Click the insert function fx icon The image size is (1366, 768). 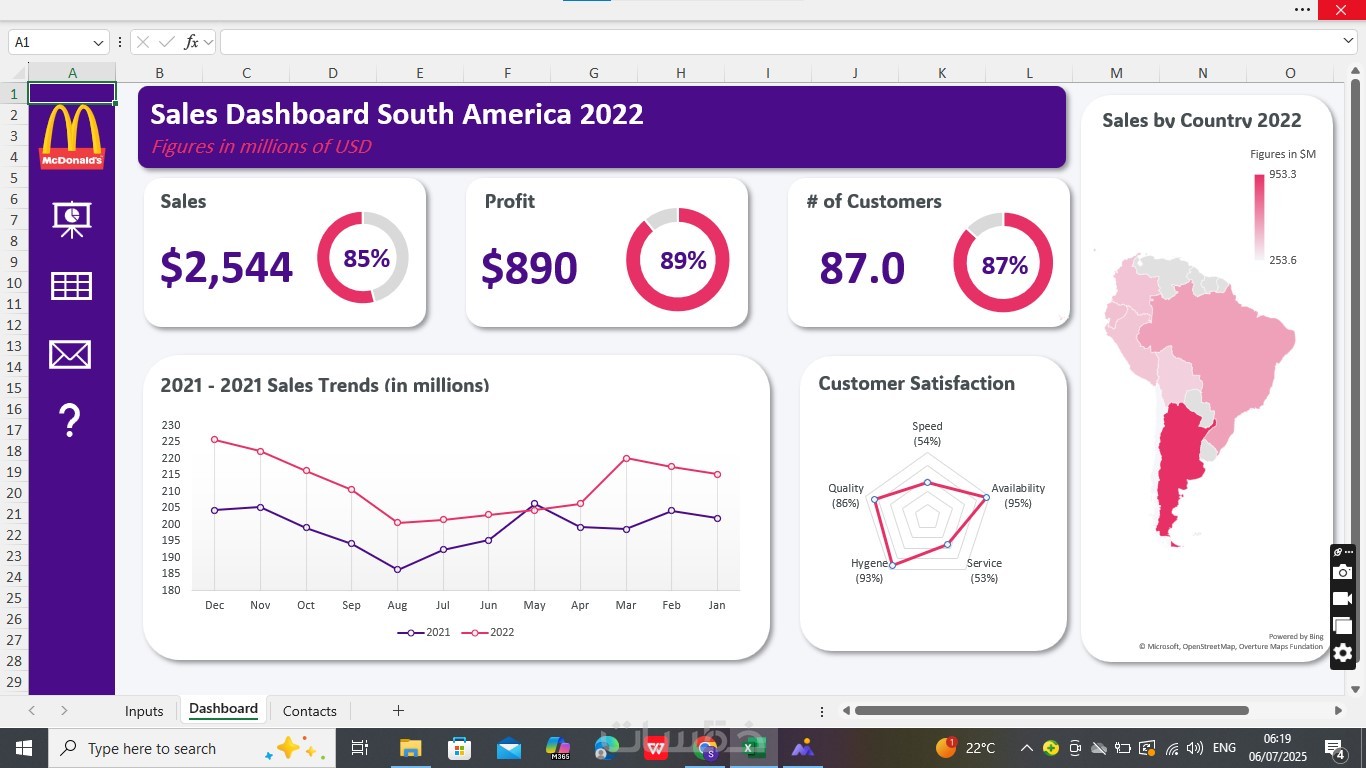[x=191, y=42]
